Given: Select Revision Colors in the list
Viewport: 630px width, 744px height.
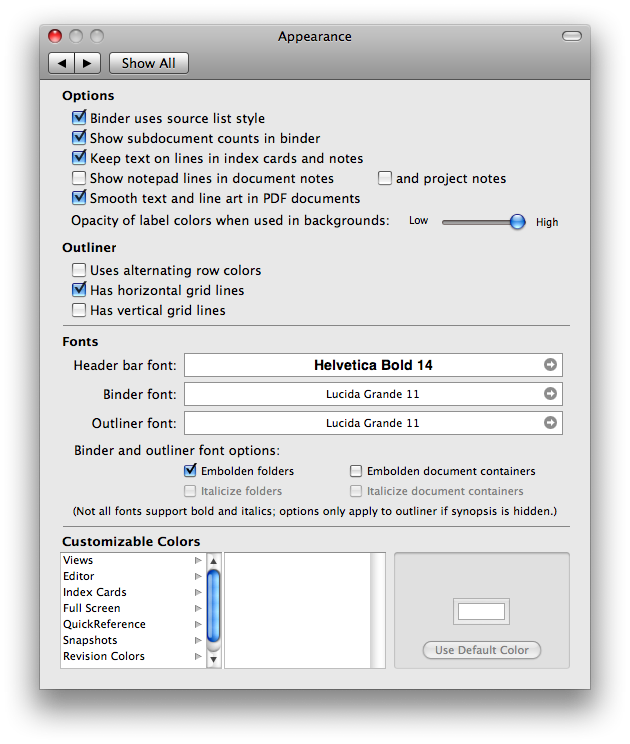Looking at the screenshot, I should (x=104, y=656).
